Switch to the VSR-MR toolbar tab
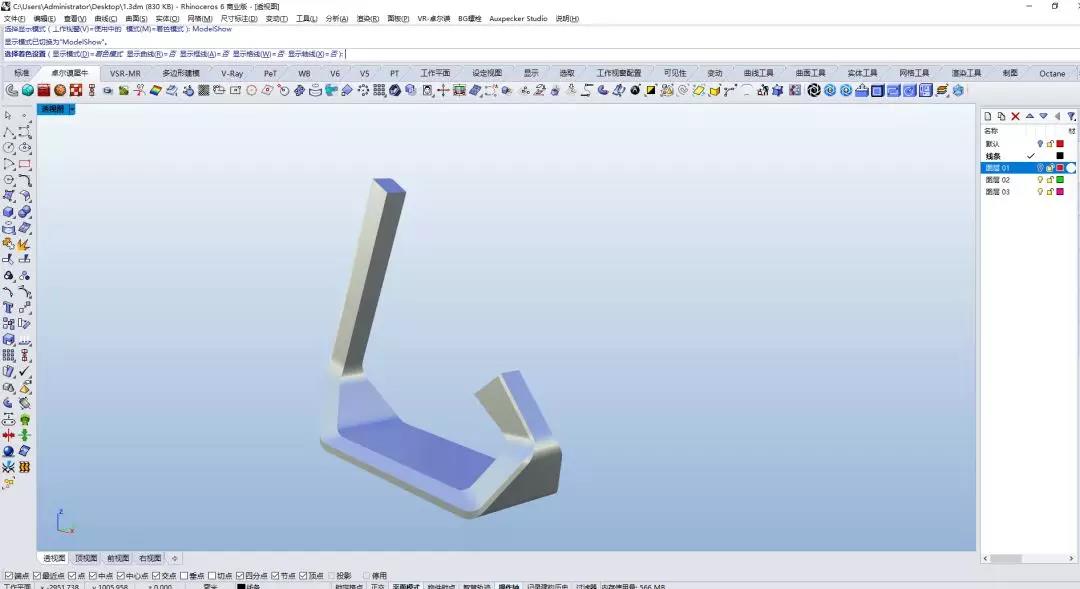Screen dimensions: 1080x589 [x=125, y=74]
